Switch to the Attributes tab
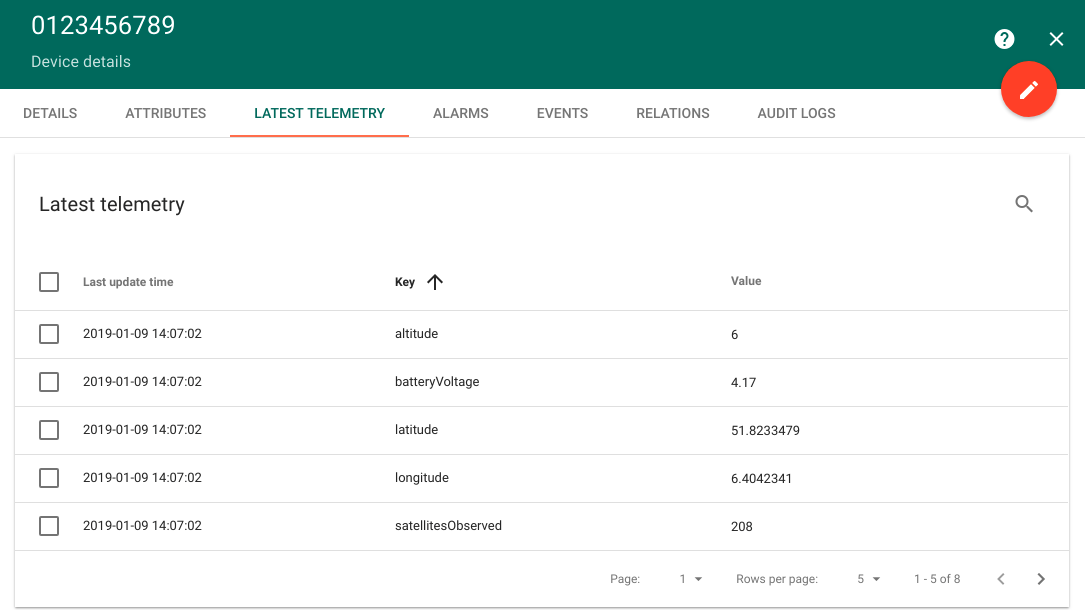The image size is (1085, 610). click(x=165, y=113)
